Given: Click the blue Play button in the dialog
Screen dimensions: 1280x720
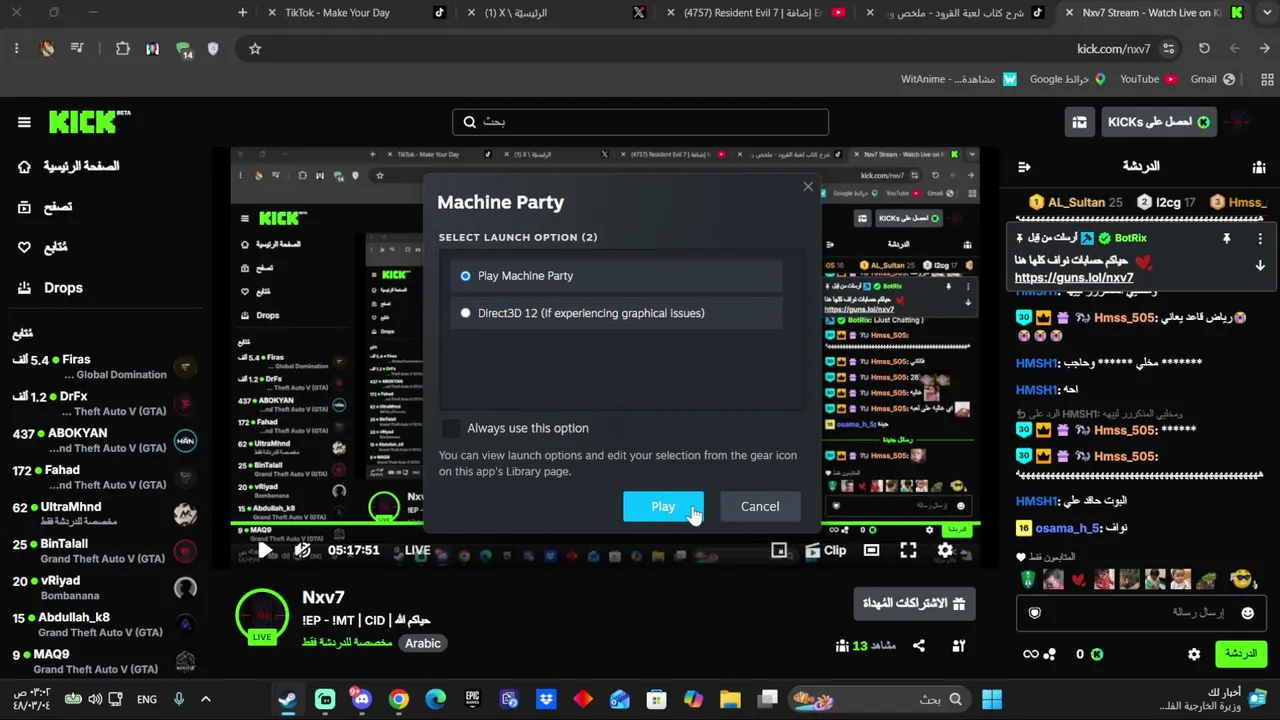Looking at the screenshot, I should coord(663,506).
